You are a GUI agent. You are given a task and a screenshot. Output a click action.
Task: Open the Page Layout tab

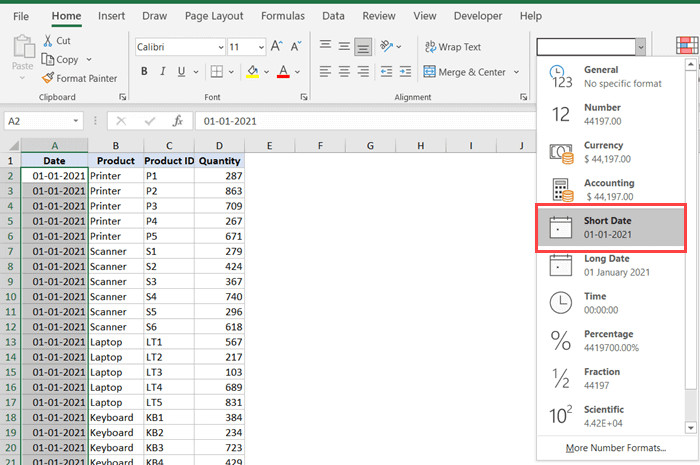click(214, 16)
